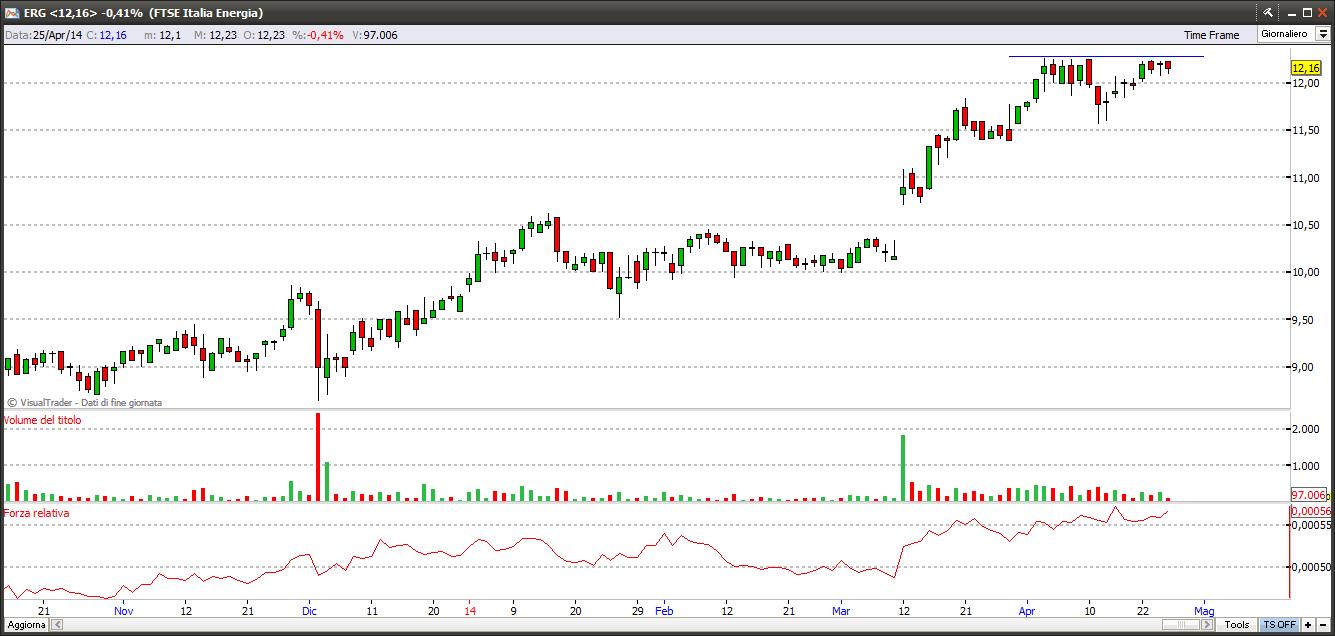Click the Feb date axis label

665,610
